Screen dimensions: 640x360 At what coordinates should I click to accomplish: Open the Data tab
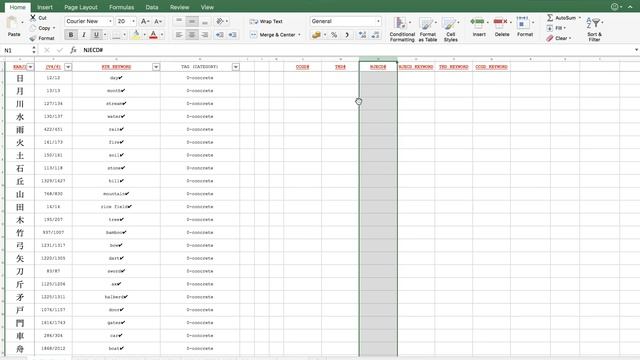click(152, 7)
